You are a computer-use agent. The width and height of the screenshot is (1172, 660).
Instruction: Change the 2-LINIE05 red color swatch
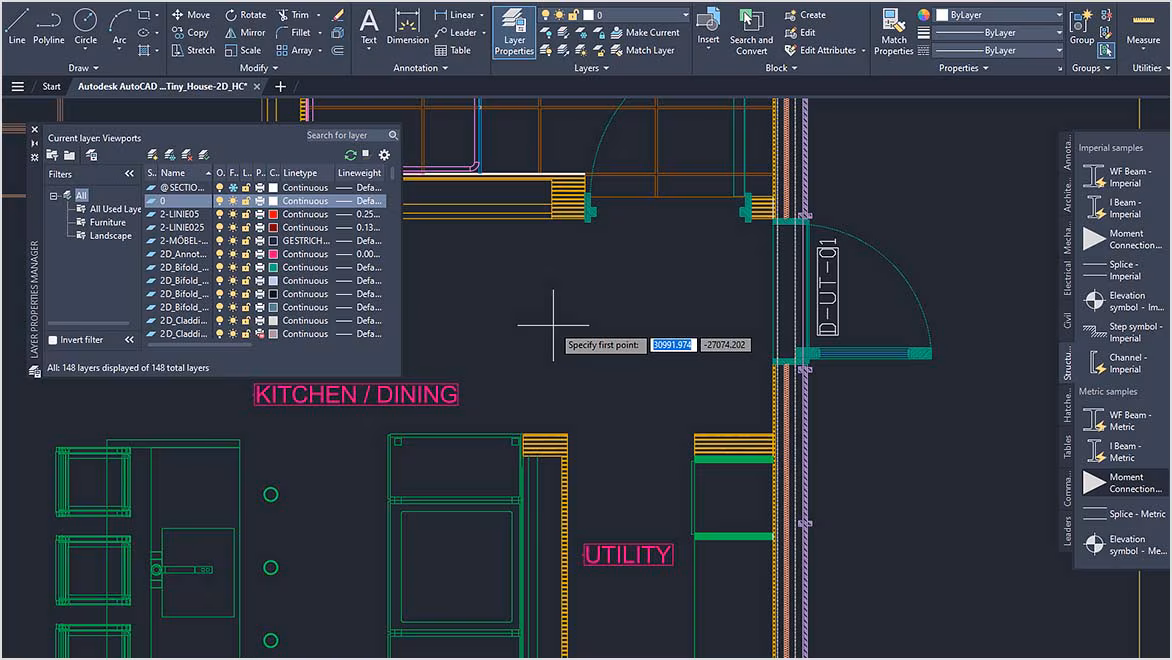pyautogui.click(x=274, y=215)
